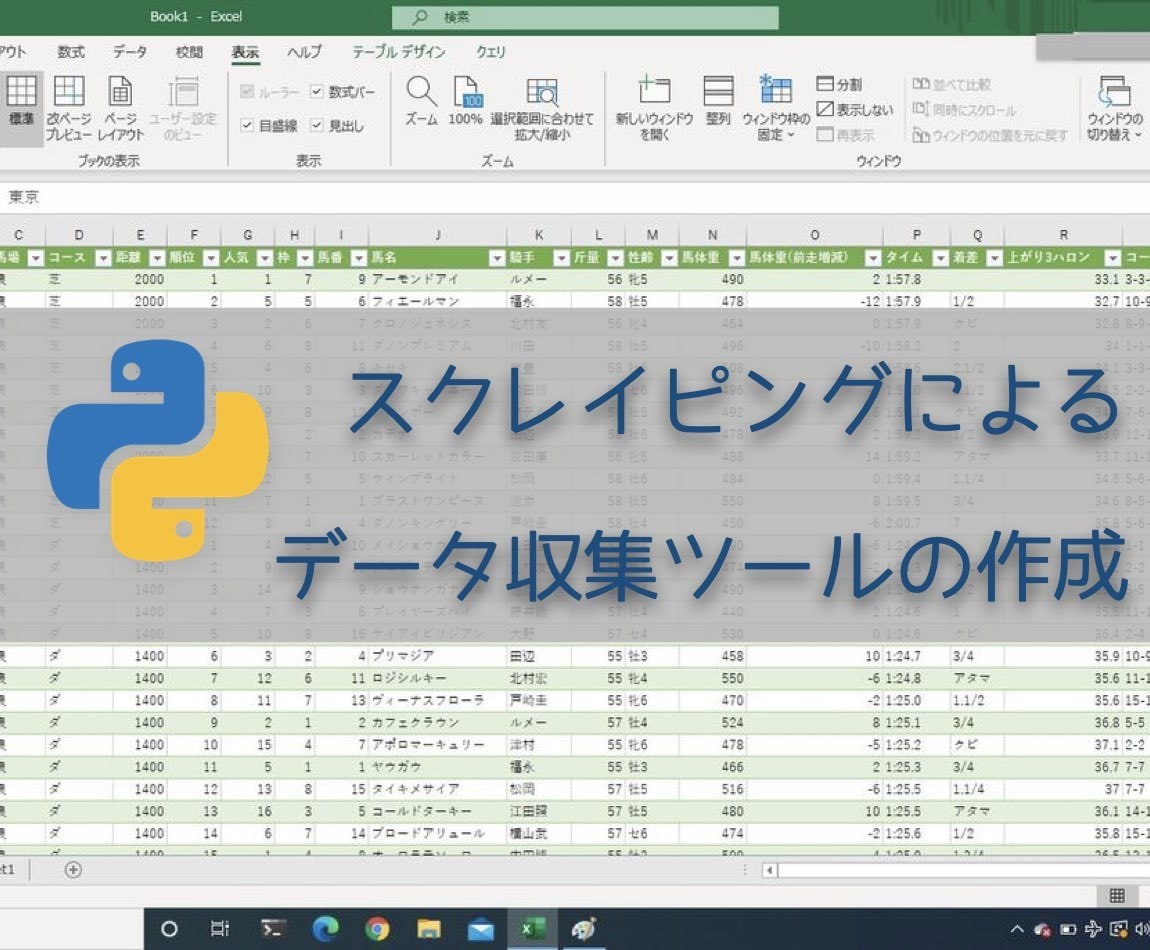Select cell with horse name プリマジア

[x=438, y=657]
